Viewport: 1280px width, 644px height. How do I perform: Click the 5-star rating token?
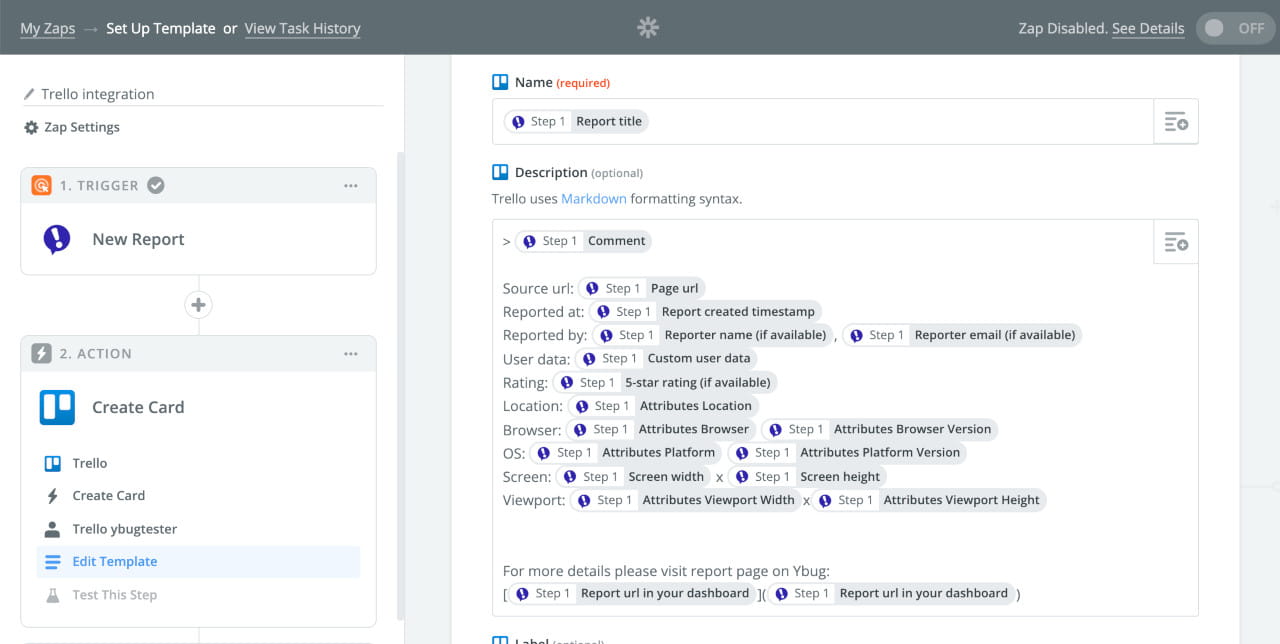665,382
